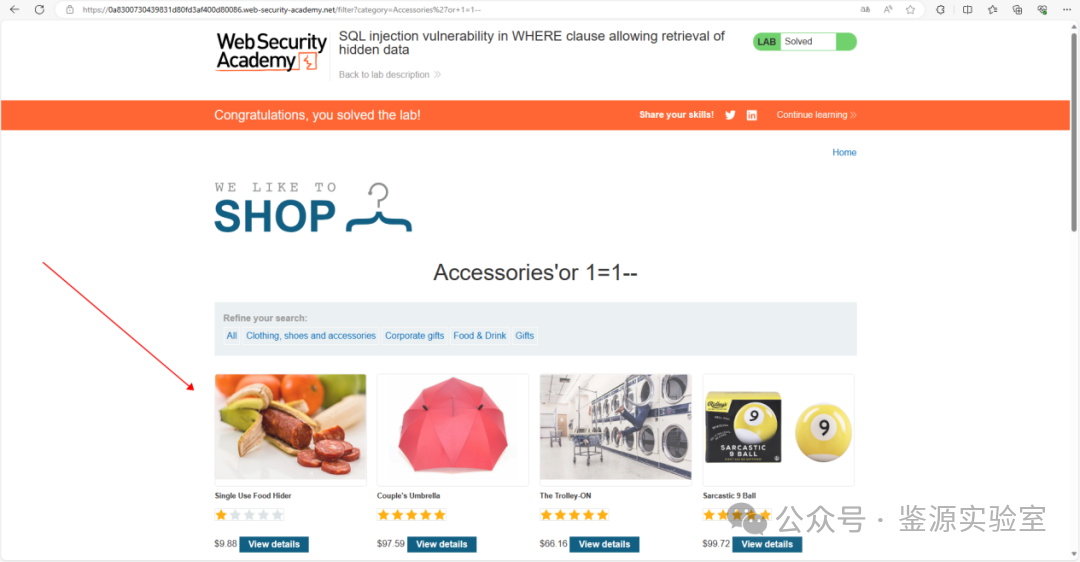View details of Single Use Food Hider
The height and width of the screenshot is (562, 1080).
pyautogui.click(x=274, y=544)
